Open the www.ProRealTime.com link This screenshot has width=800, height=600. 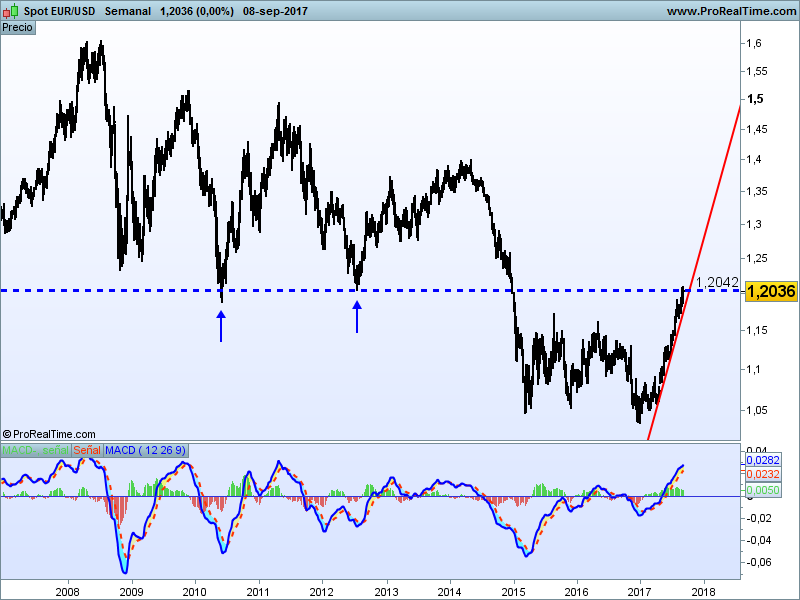coord(729,10)
